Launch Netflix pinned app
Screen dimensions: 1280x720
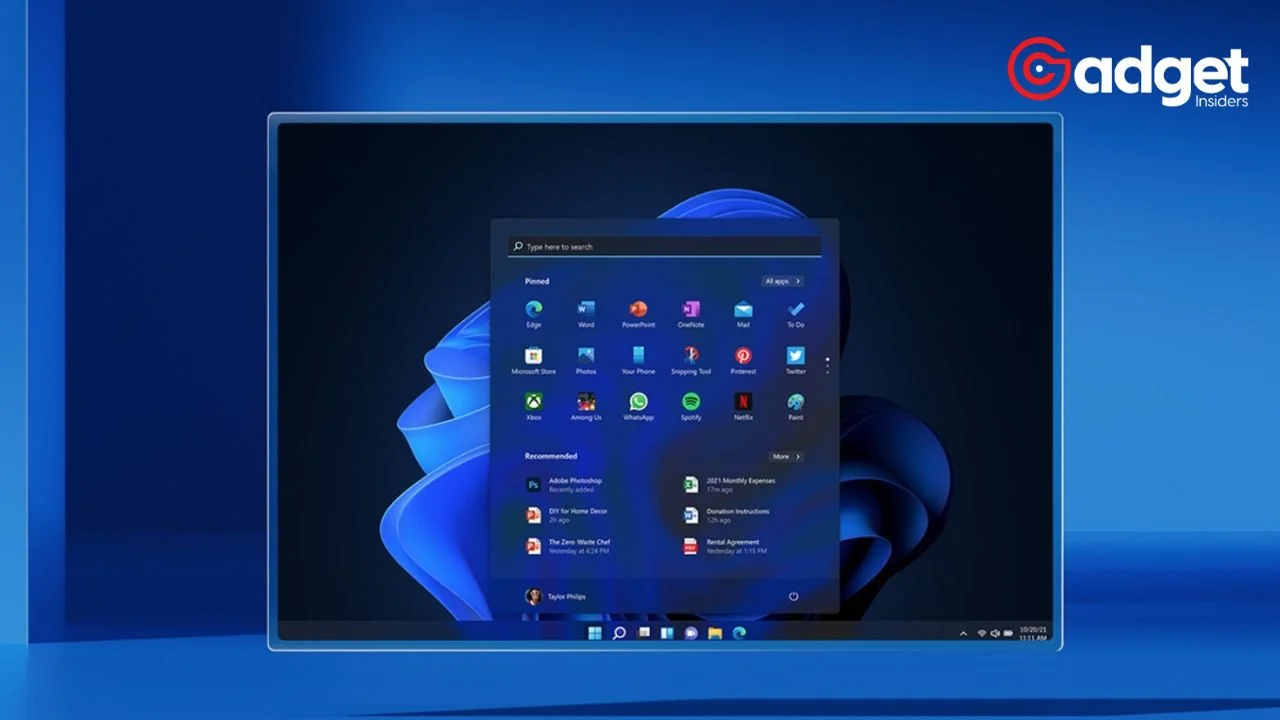[x=743, y=407]
